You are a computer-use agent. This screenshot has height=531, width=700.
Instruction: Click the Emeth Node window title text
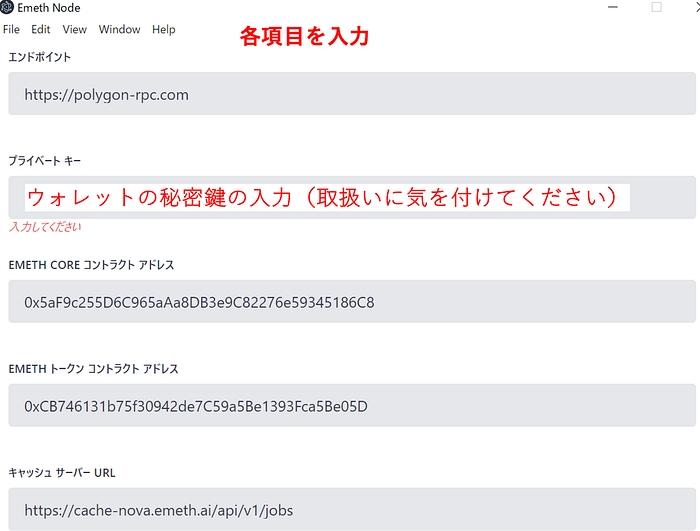pyautogui.click(x=49, y=8)
